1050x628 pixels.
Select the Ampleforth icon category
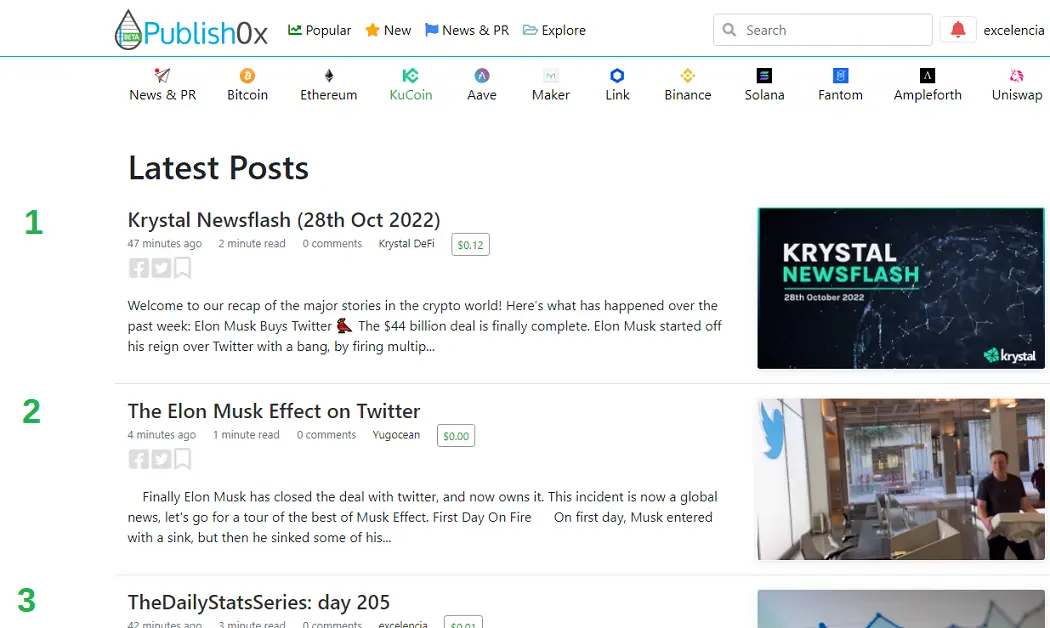[x=927, y=85]
